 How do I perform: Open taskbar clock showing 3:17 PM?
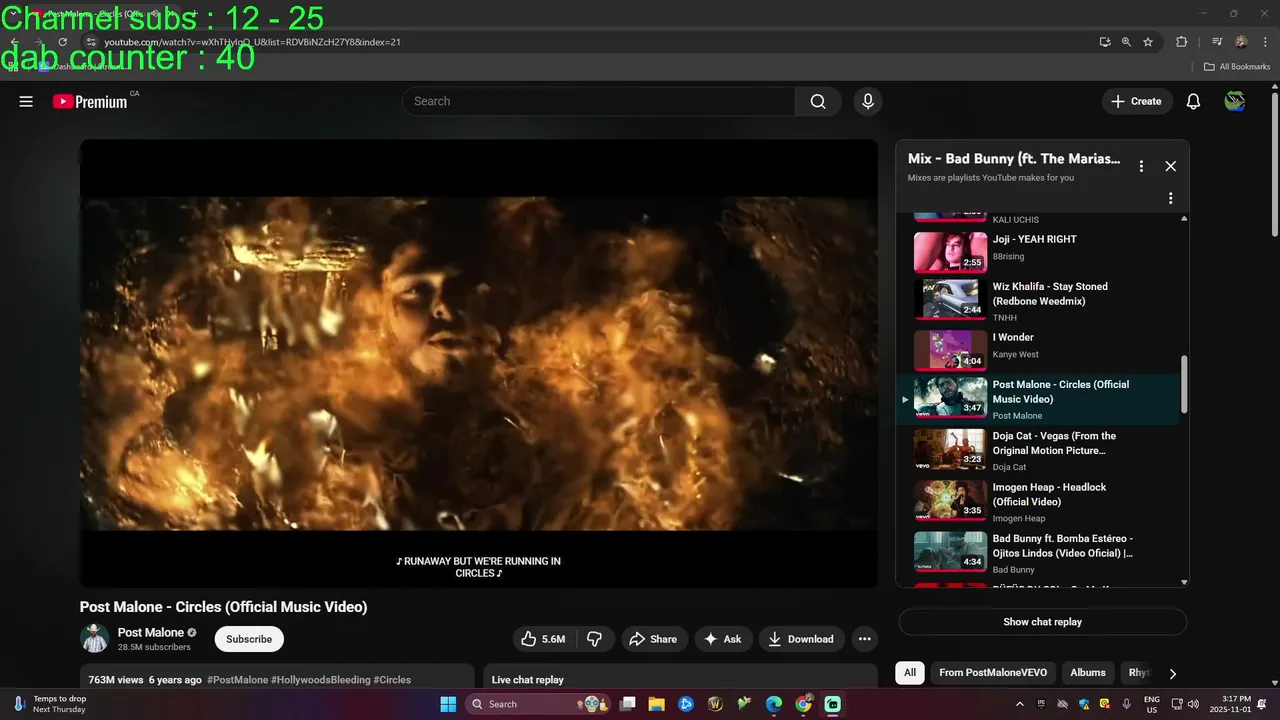(x=1230, y=704)
